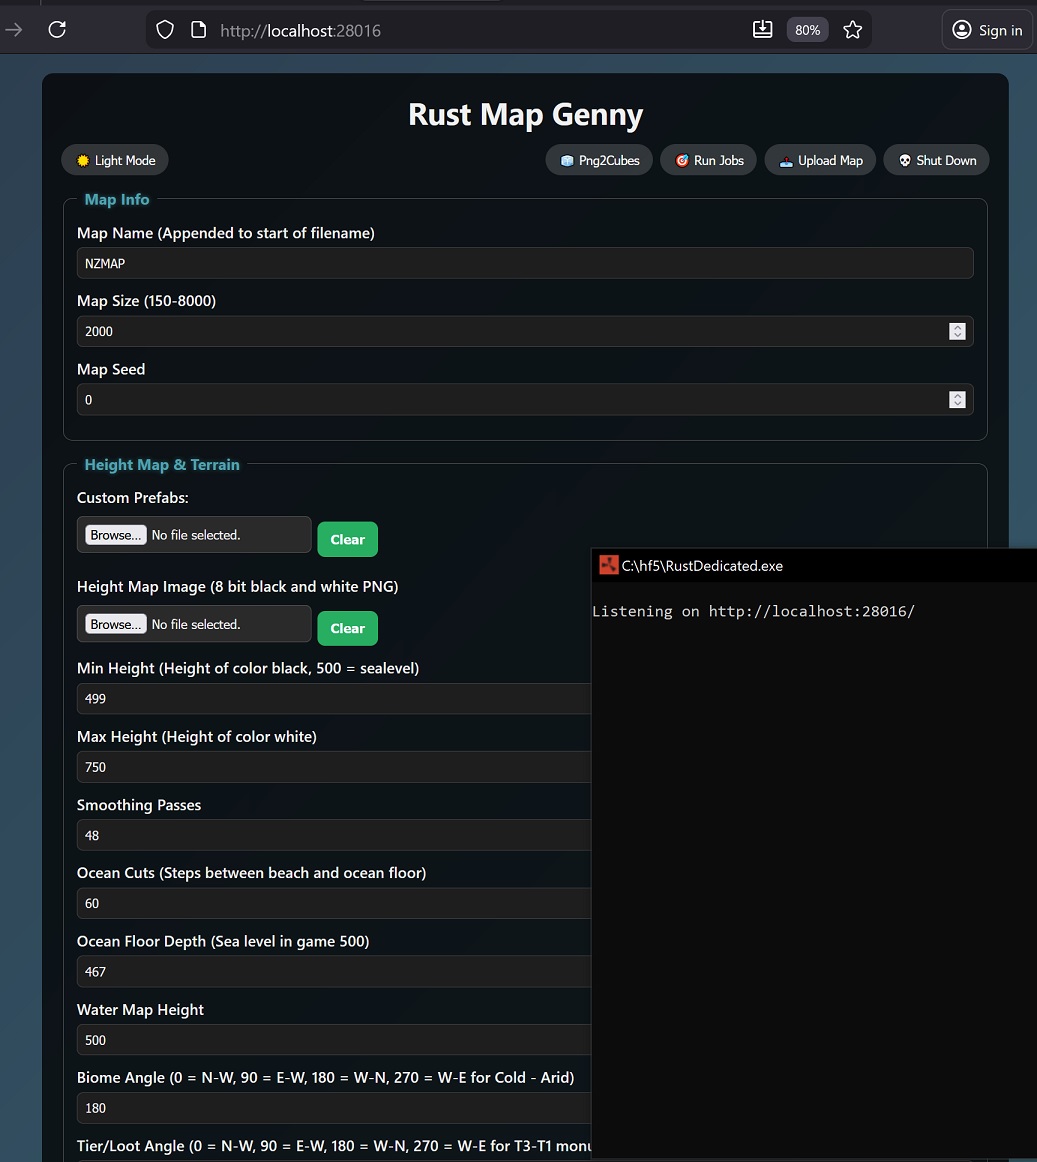This screenshot has height=1162, width=1037.
Task: Open the Png2Cubes tool
Action: pos(599,161)
